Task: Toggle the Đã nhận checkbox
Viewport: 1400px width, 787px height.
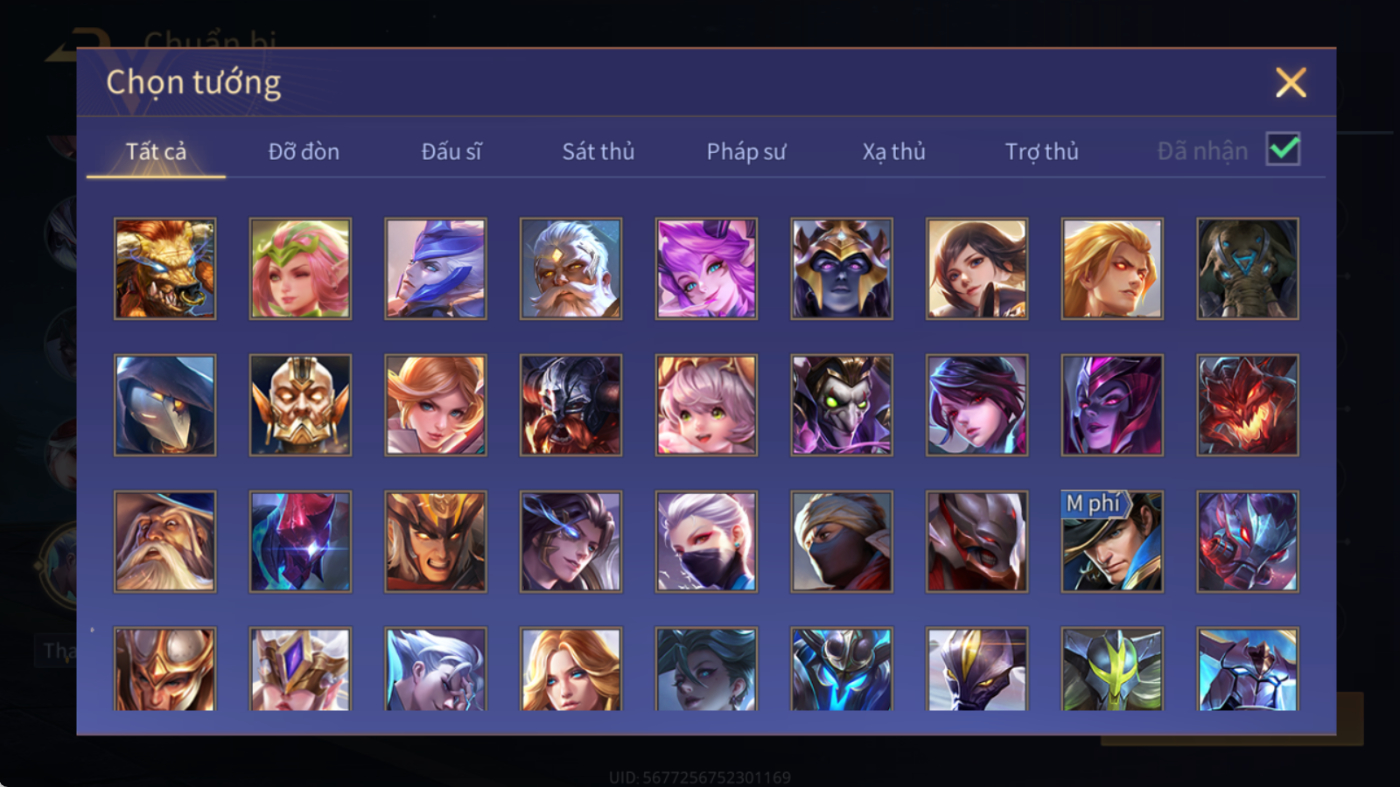Action: pos(1283,150)
